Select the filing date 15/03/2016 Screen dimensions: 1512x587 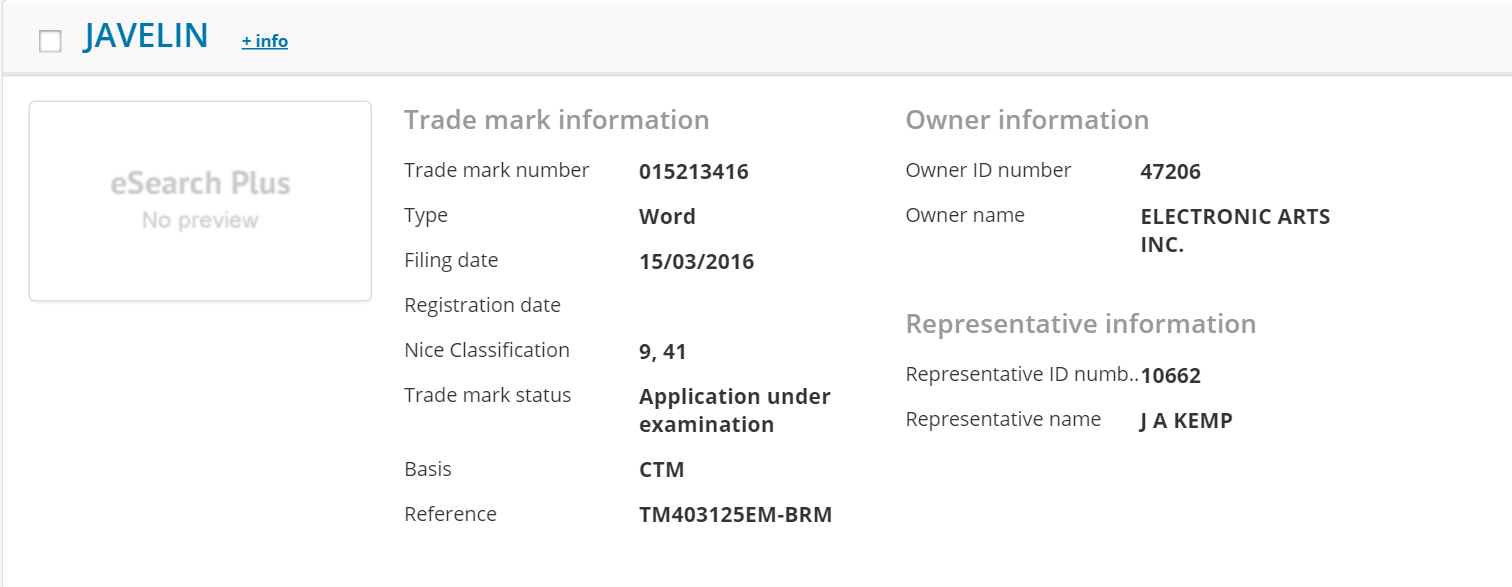pos(696,262)
